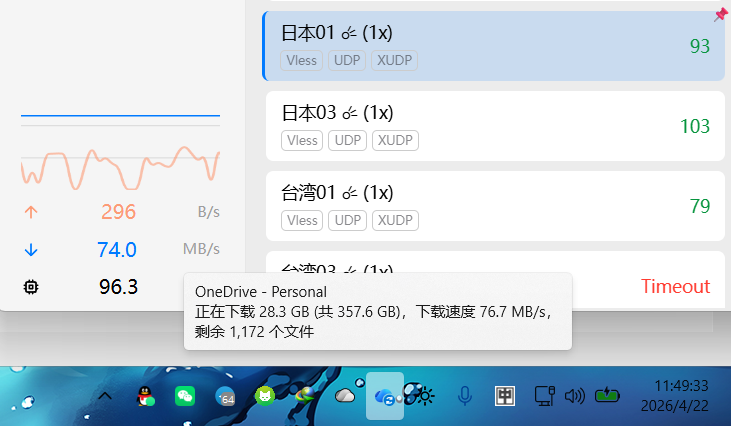This screenshot has height=426, width=731.
Task: Click the B/s upload unit label
Action: 208,212
